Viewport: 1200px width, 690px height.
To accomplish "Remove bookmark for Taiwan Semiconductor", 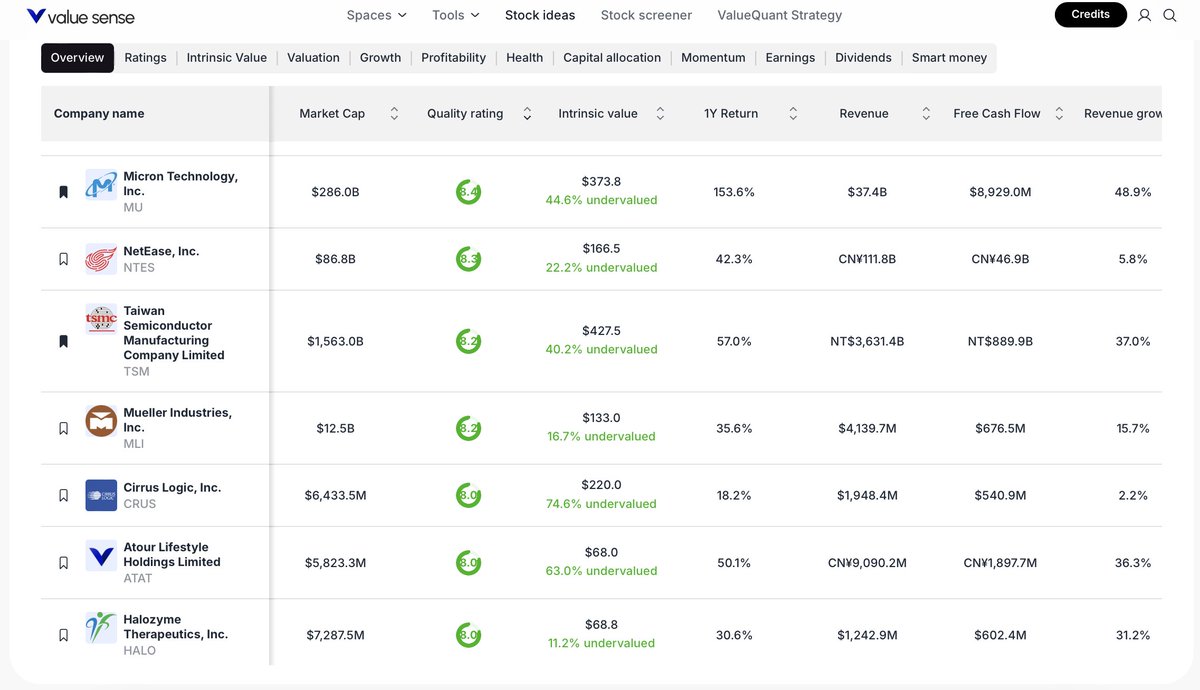I will pos(63,341).
